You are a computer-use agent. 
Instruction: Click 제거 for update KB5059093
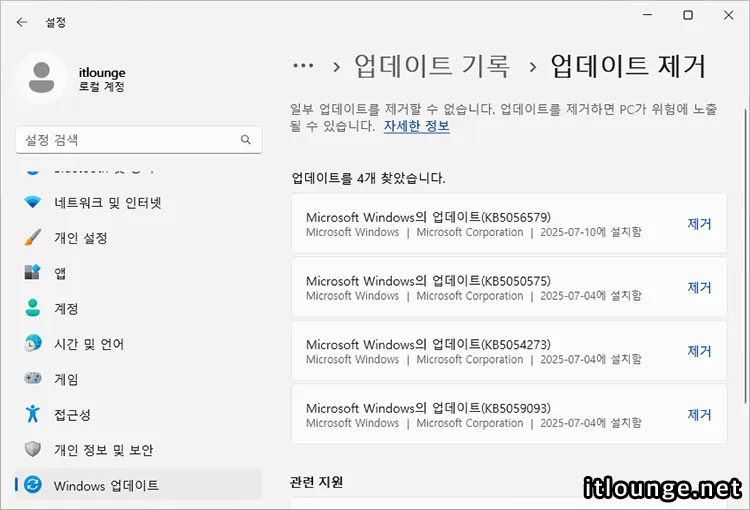[x=699, y=415]
